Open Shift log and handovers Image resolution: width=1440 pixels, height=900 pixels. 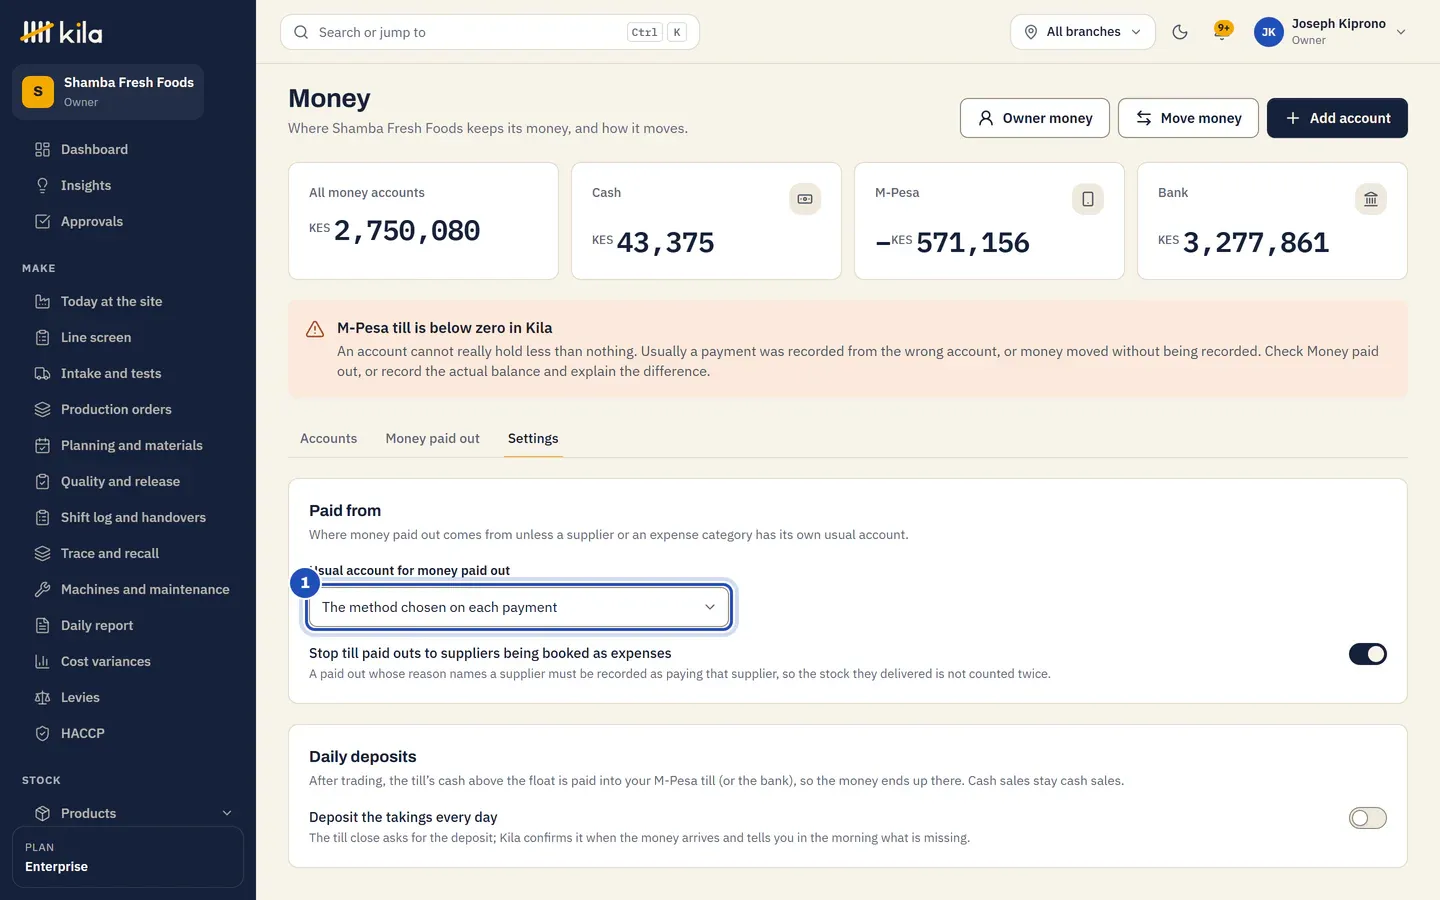point(128,517)
